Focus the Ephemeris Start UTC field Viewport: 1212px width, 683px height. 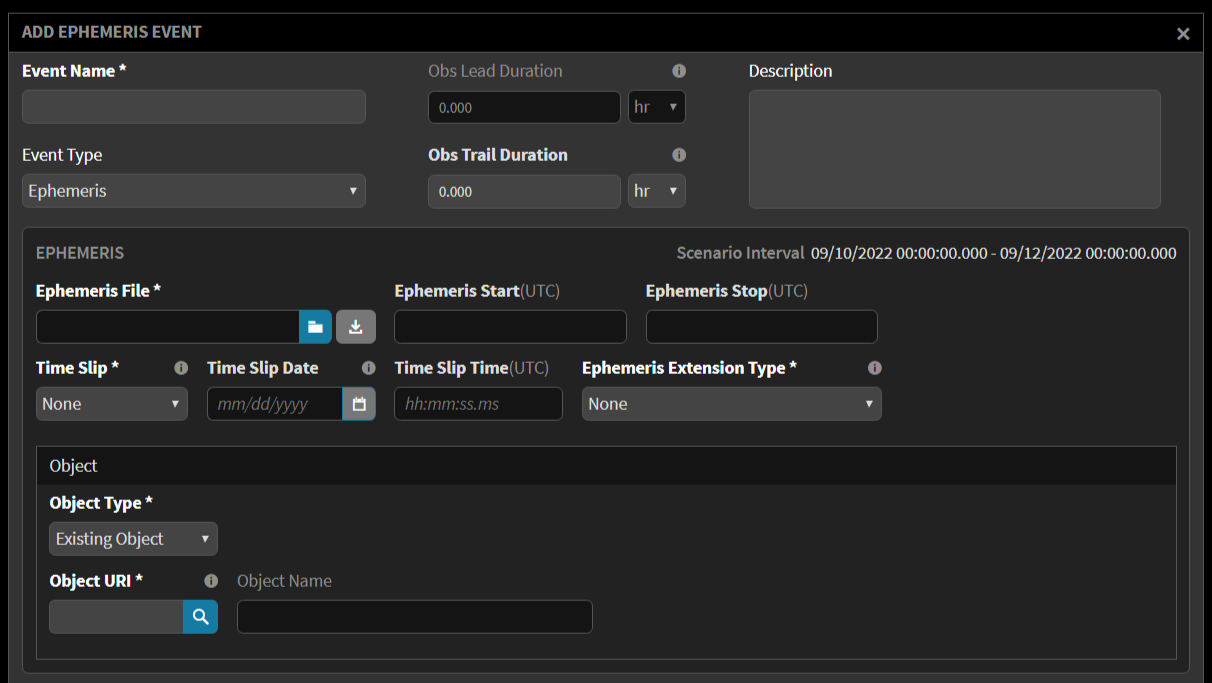510,326
